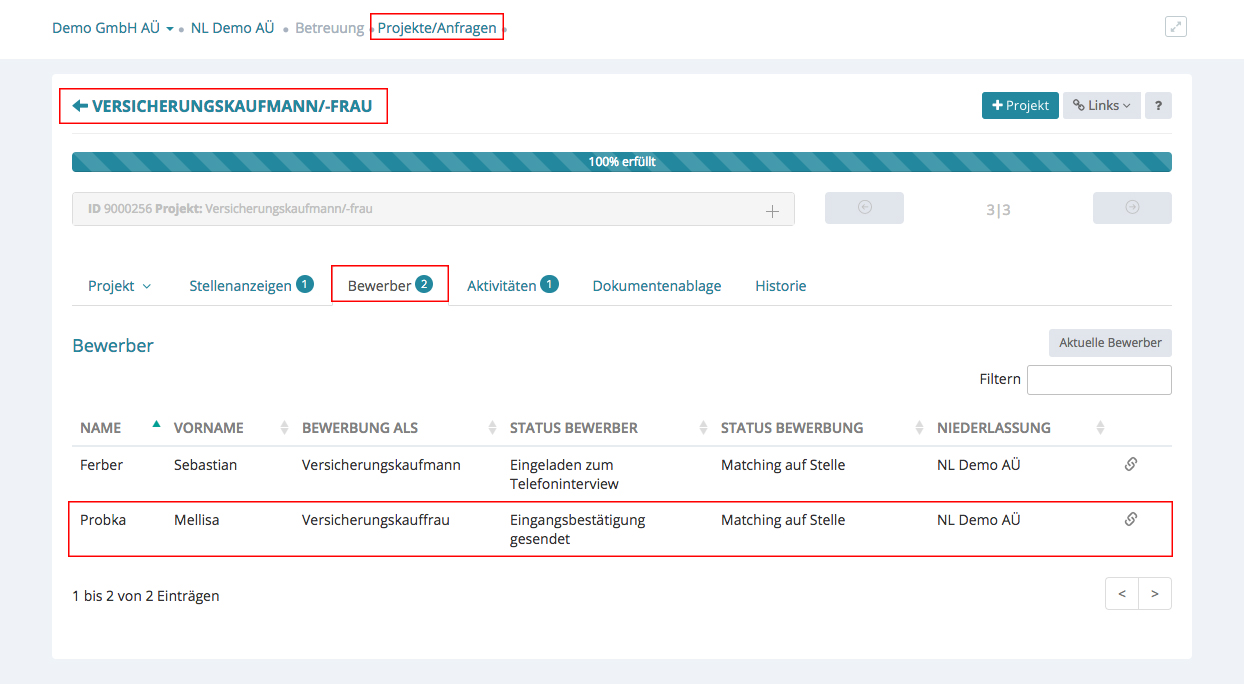Open the Dokumentenablage tab

(657, 286)
